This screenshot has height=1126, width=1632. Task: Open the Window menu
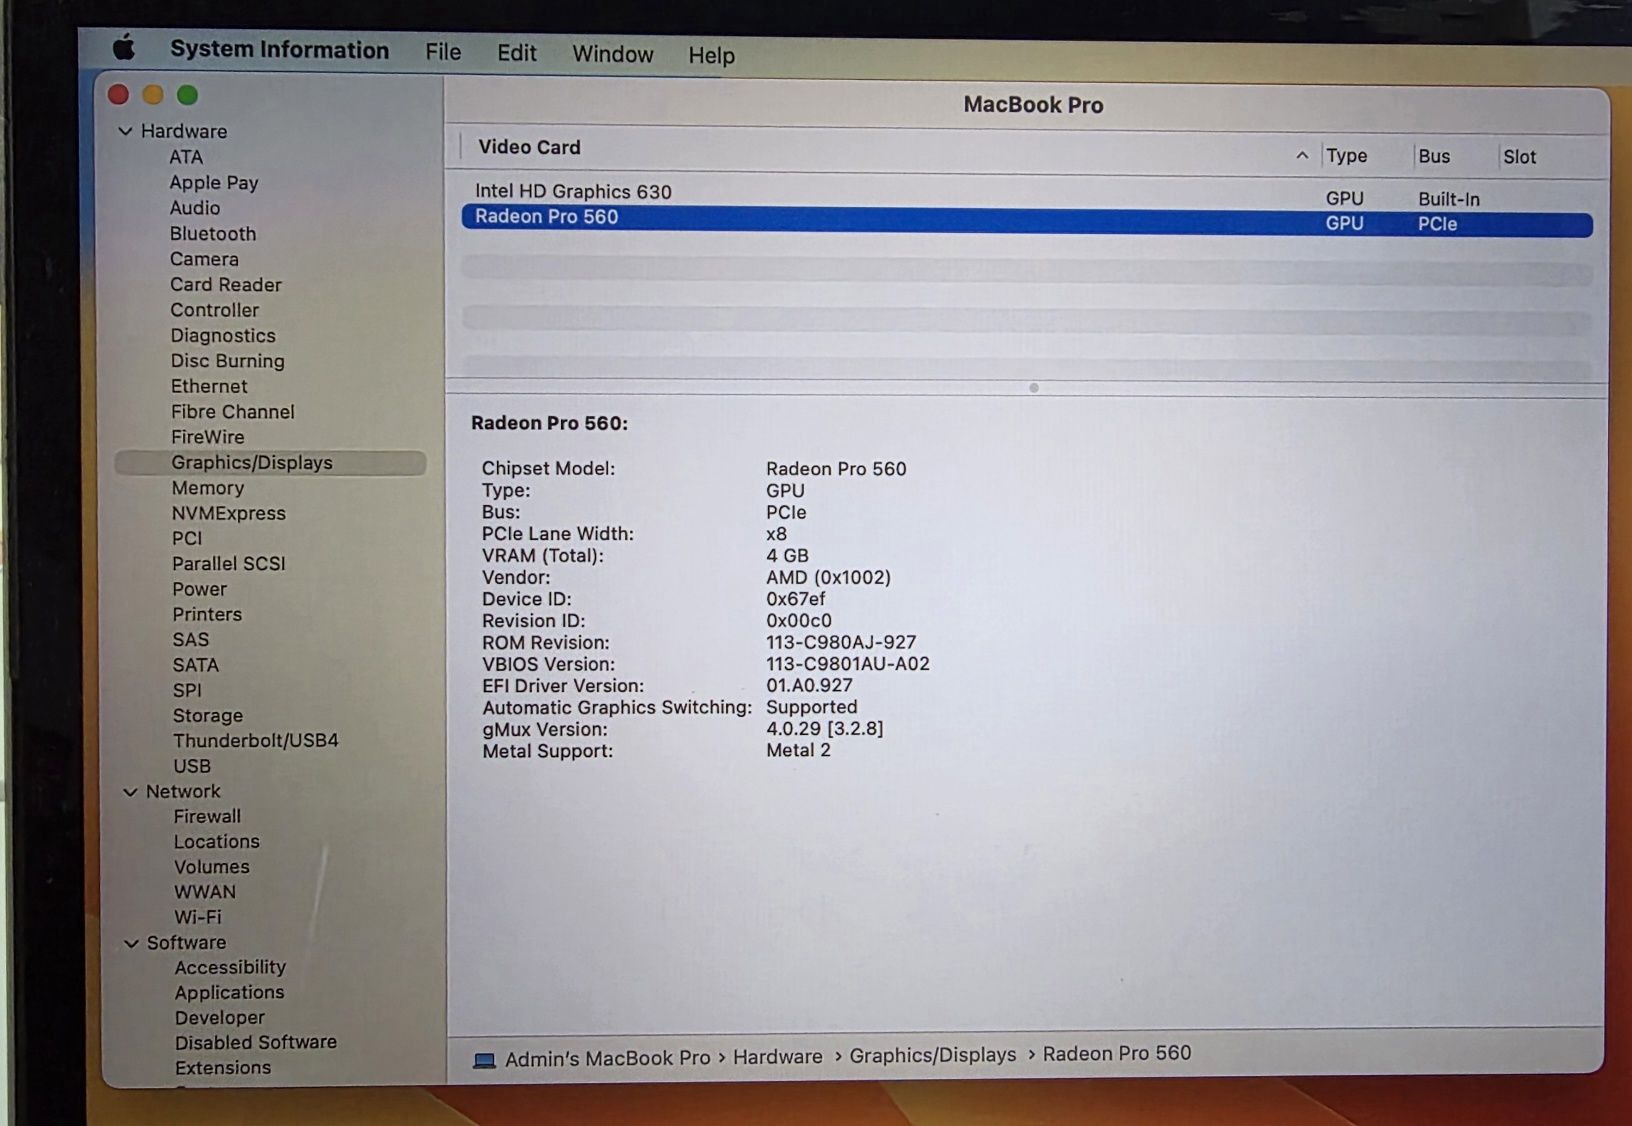tap(612, 54)
